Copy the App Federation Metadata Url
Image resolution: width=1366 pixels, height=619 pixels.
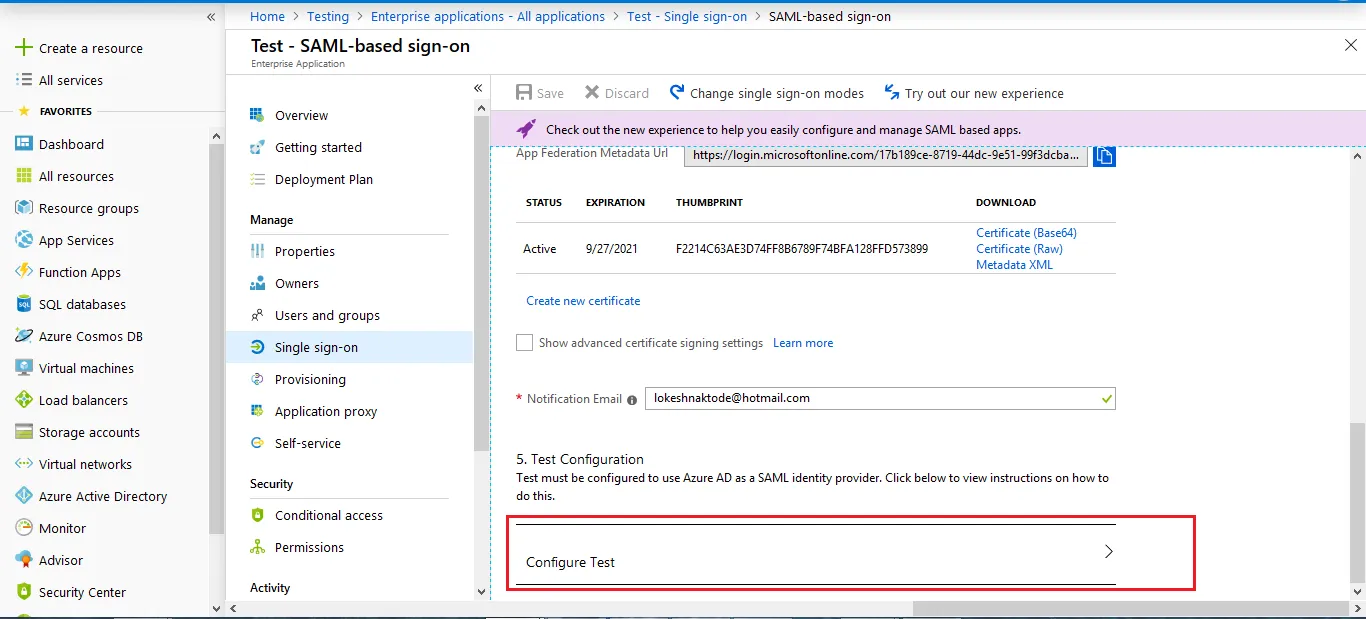[x=1104, y=156]
